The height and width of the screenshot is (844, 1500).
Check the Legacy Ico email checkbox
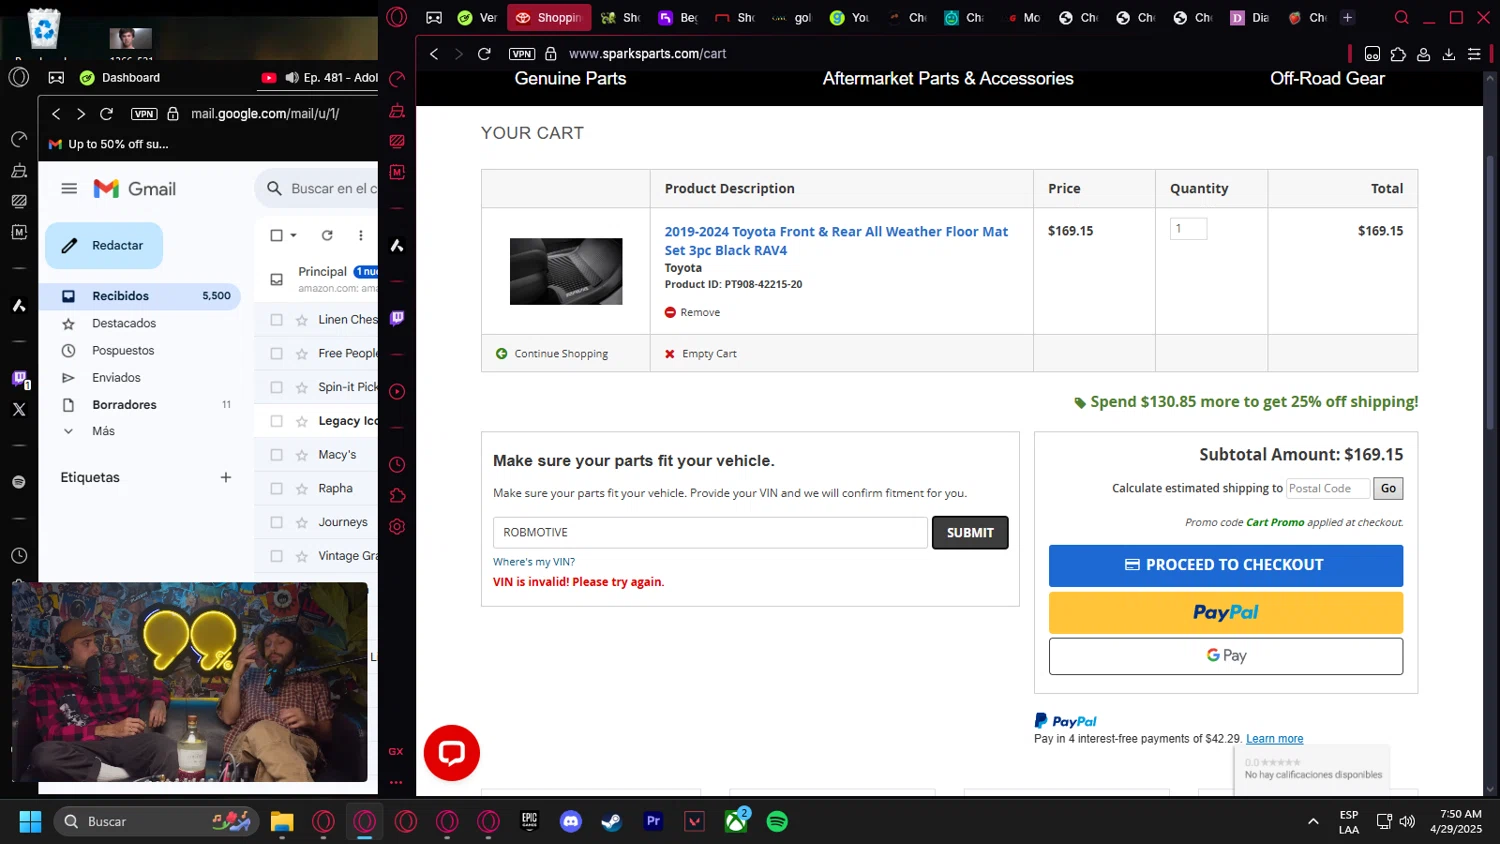pyautogui.click(x=277, y=421)
